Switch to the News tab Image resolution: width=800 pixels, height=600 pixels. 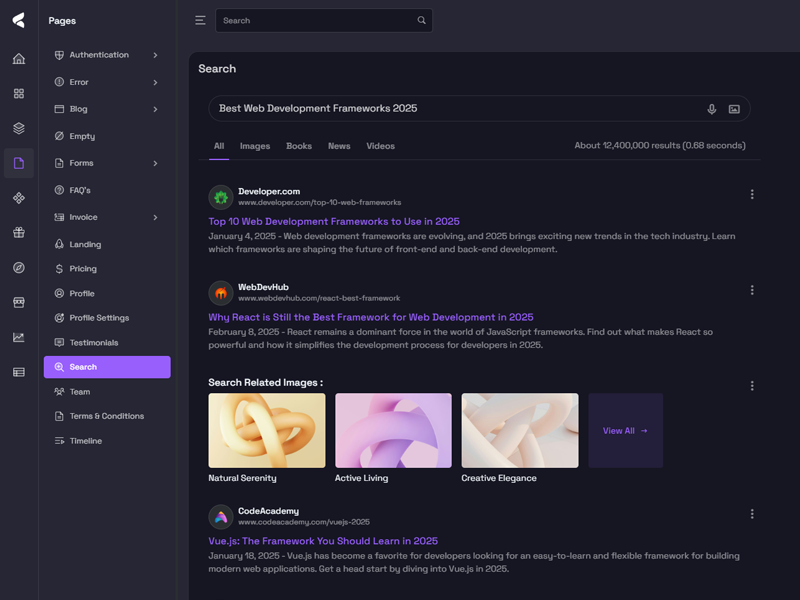(x=339, y=146)
